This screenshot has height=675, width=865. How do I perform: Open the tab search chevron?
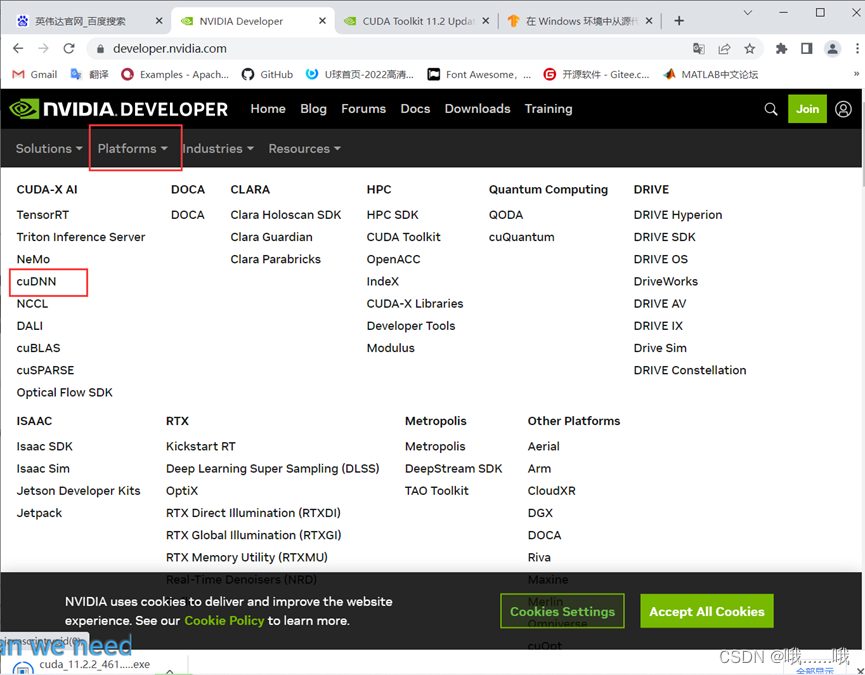748,12
